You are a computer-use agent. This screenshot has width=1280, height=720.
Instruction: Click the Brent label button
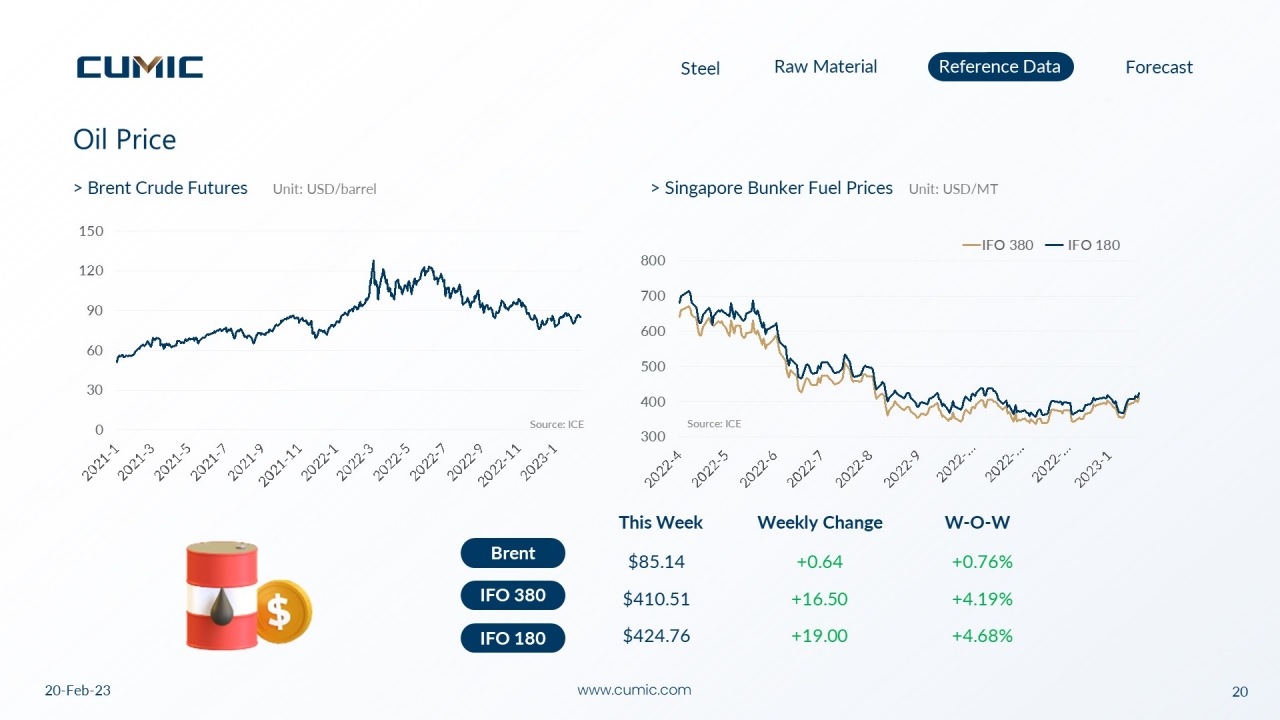point(513,553)
